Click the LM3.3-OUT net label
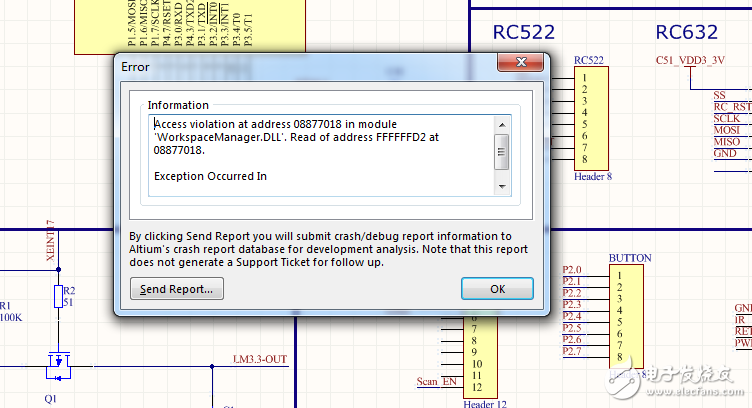 pyautogui.click(x=260, y=359)
